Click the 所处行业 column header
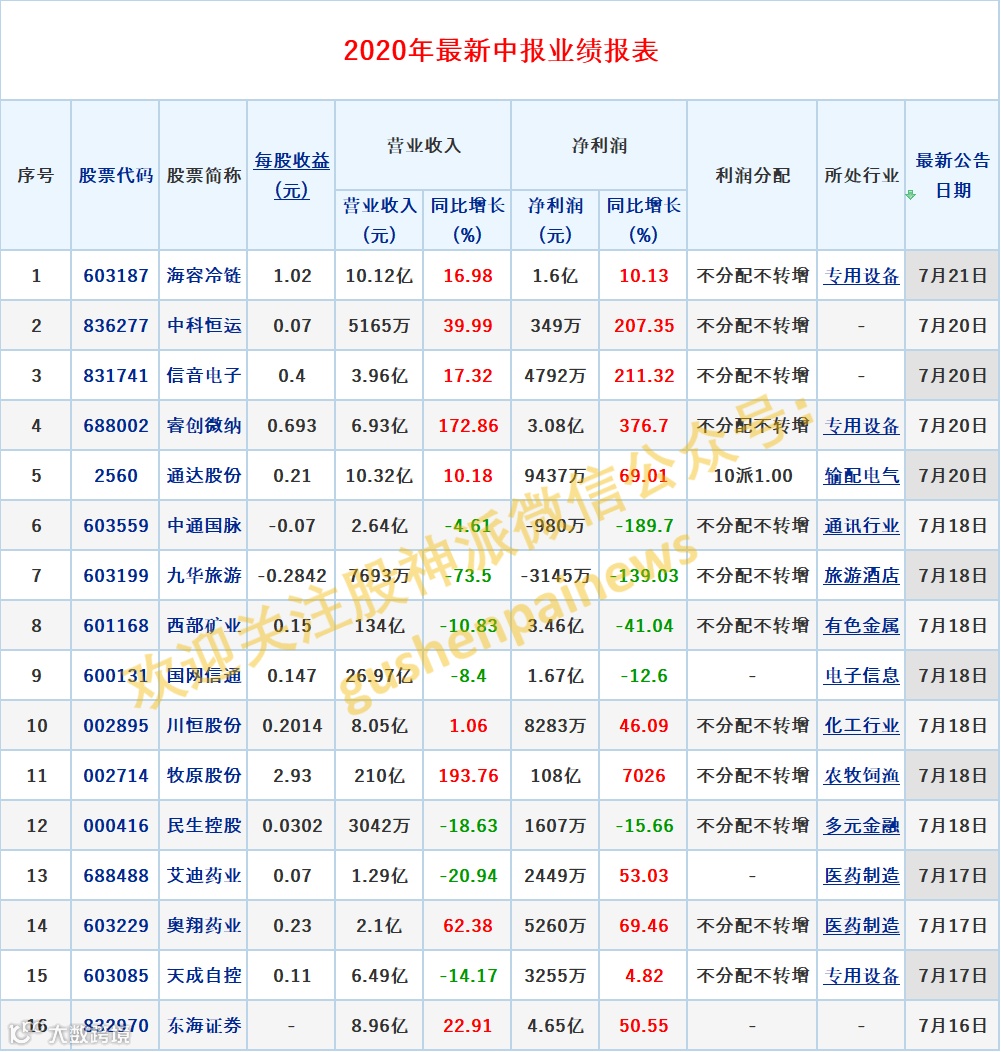 (x=861, y=176)
